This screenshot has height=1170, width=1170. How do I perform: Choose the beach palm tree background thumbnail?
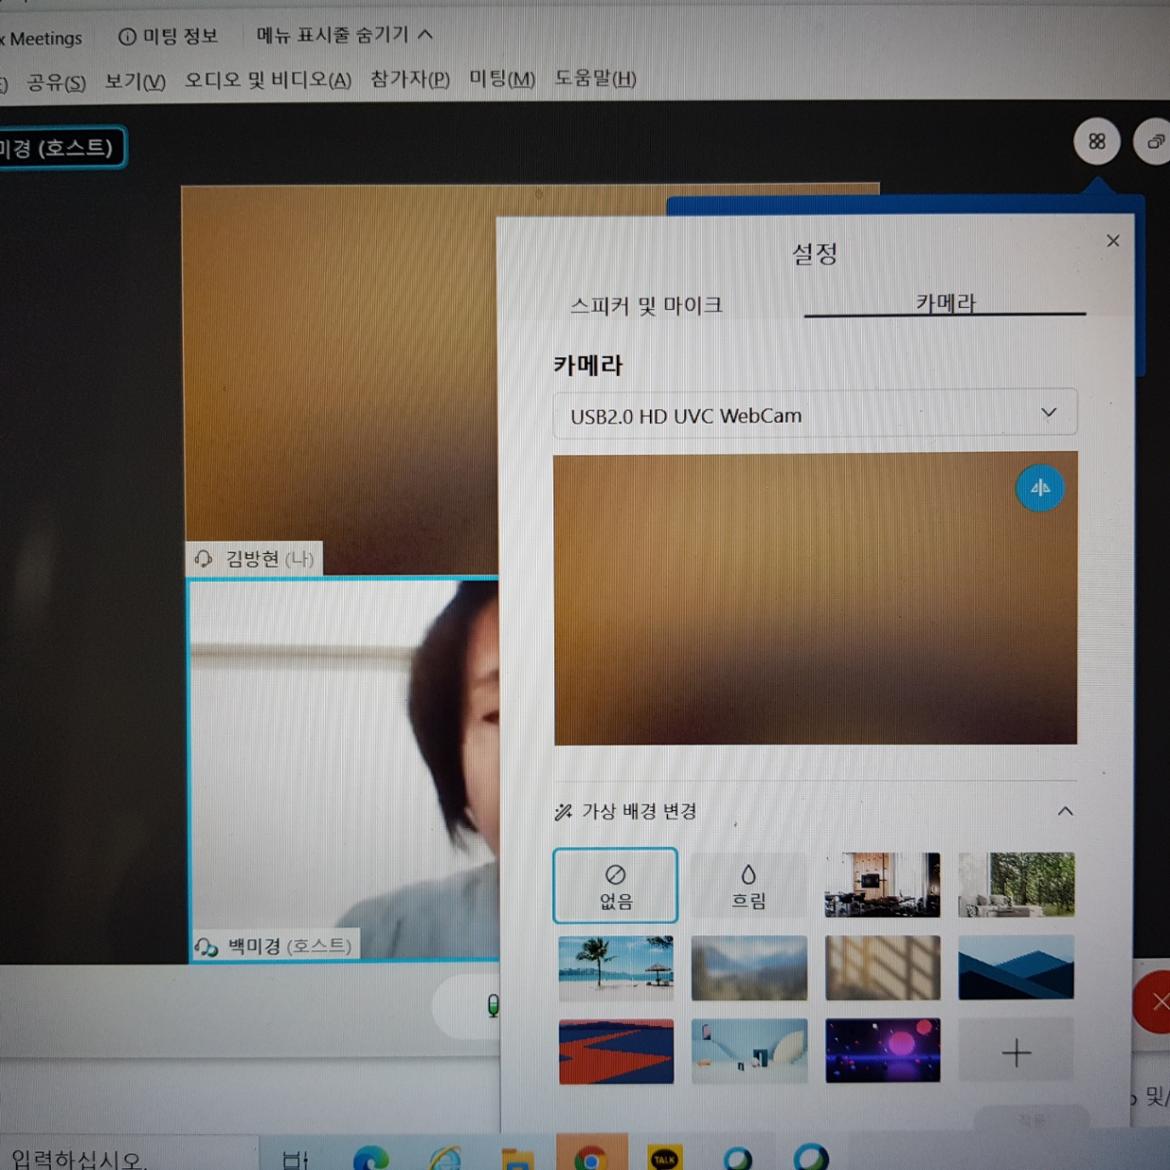coord(615,968)
